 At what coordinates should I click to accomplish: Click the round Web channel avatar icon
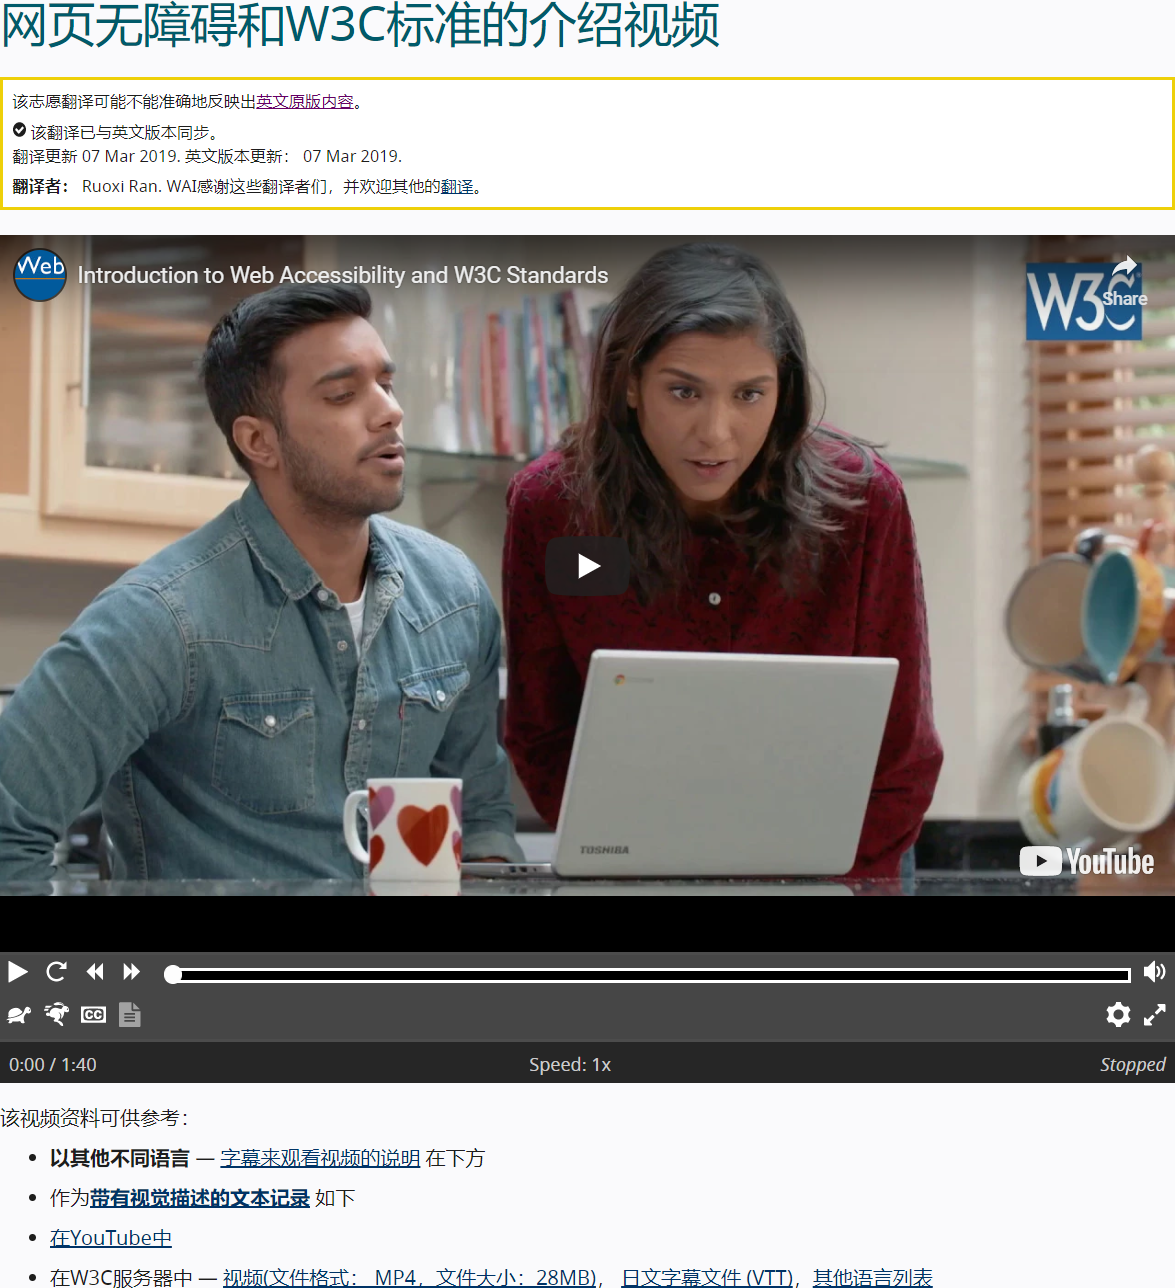pyautogui.click(x=40, y=275)
